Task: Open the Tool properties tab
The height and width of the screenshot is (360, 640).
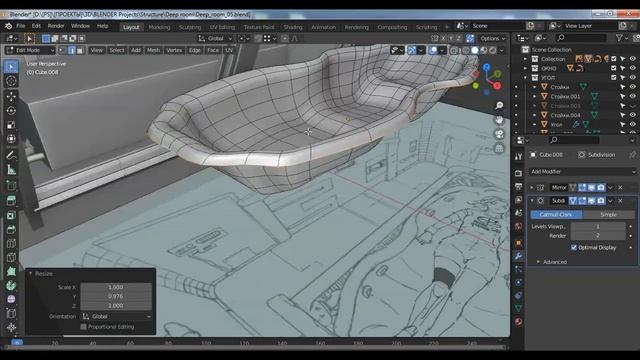Action: click(518, 157)
